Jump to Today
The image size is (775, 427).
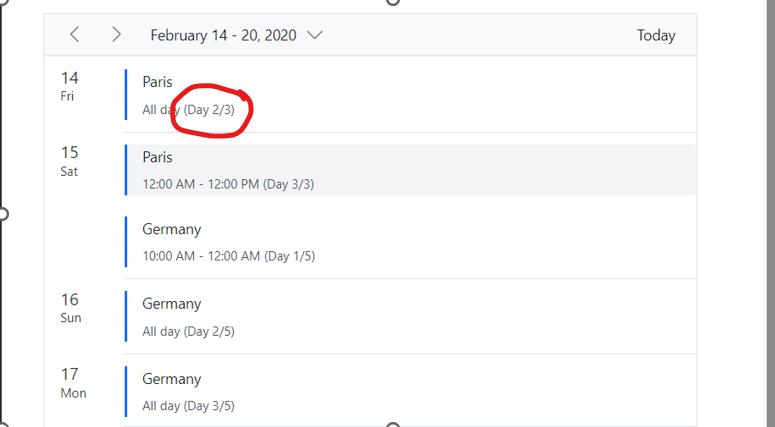tap(656, 35)
